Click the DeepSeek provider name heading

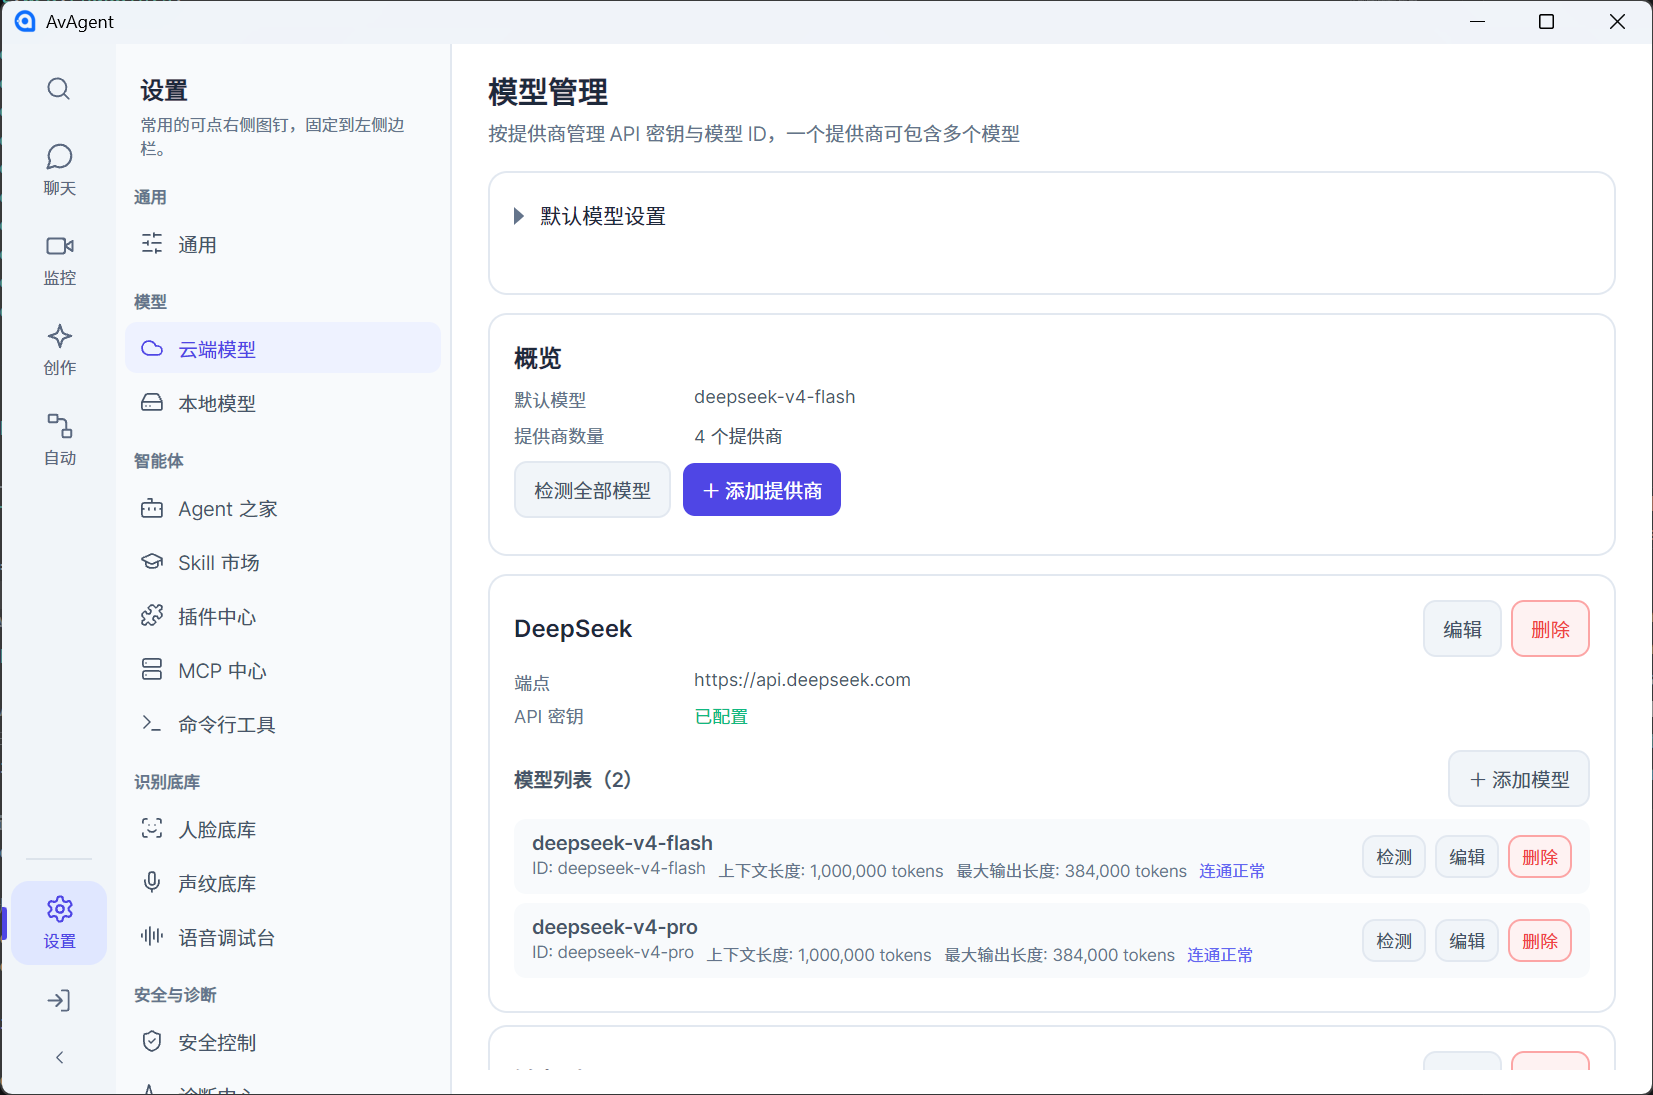573,629
